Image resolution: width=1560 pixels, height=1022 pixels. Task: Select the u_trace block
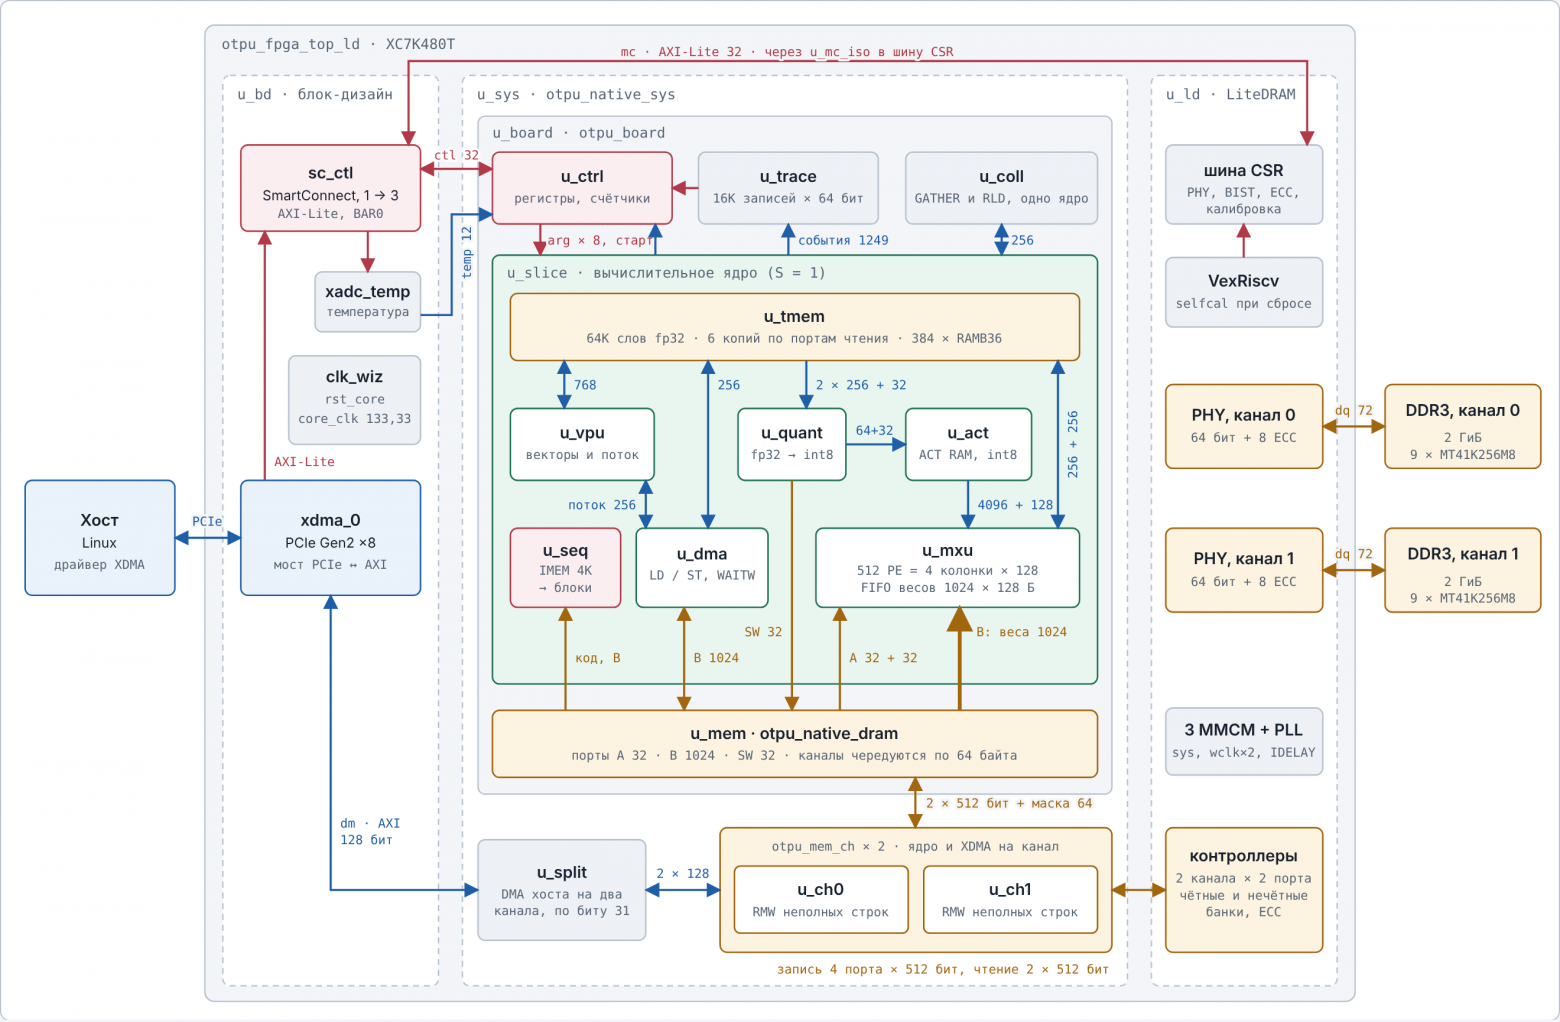point(788,188)
